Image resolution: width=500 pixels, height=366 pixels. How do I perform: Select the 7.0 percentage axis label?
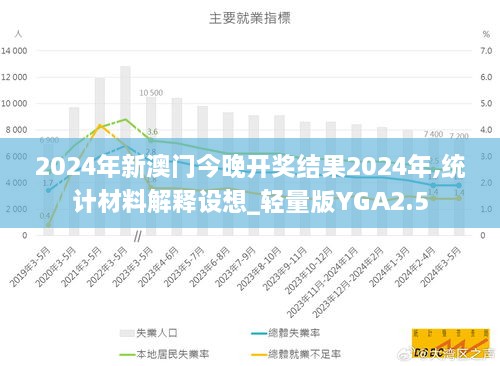(486, 51)
